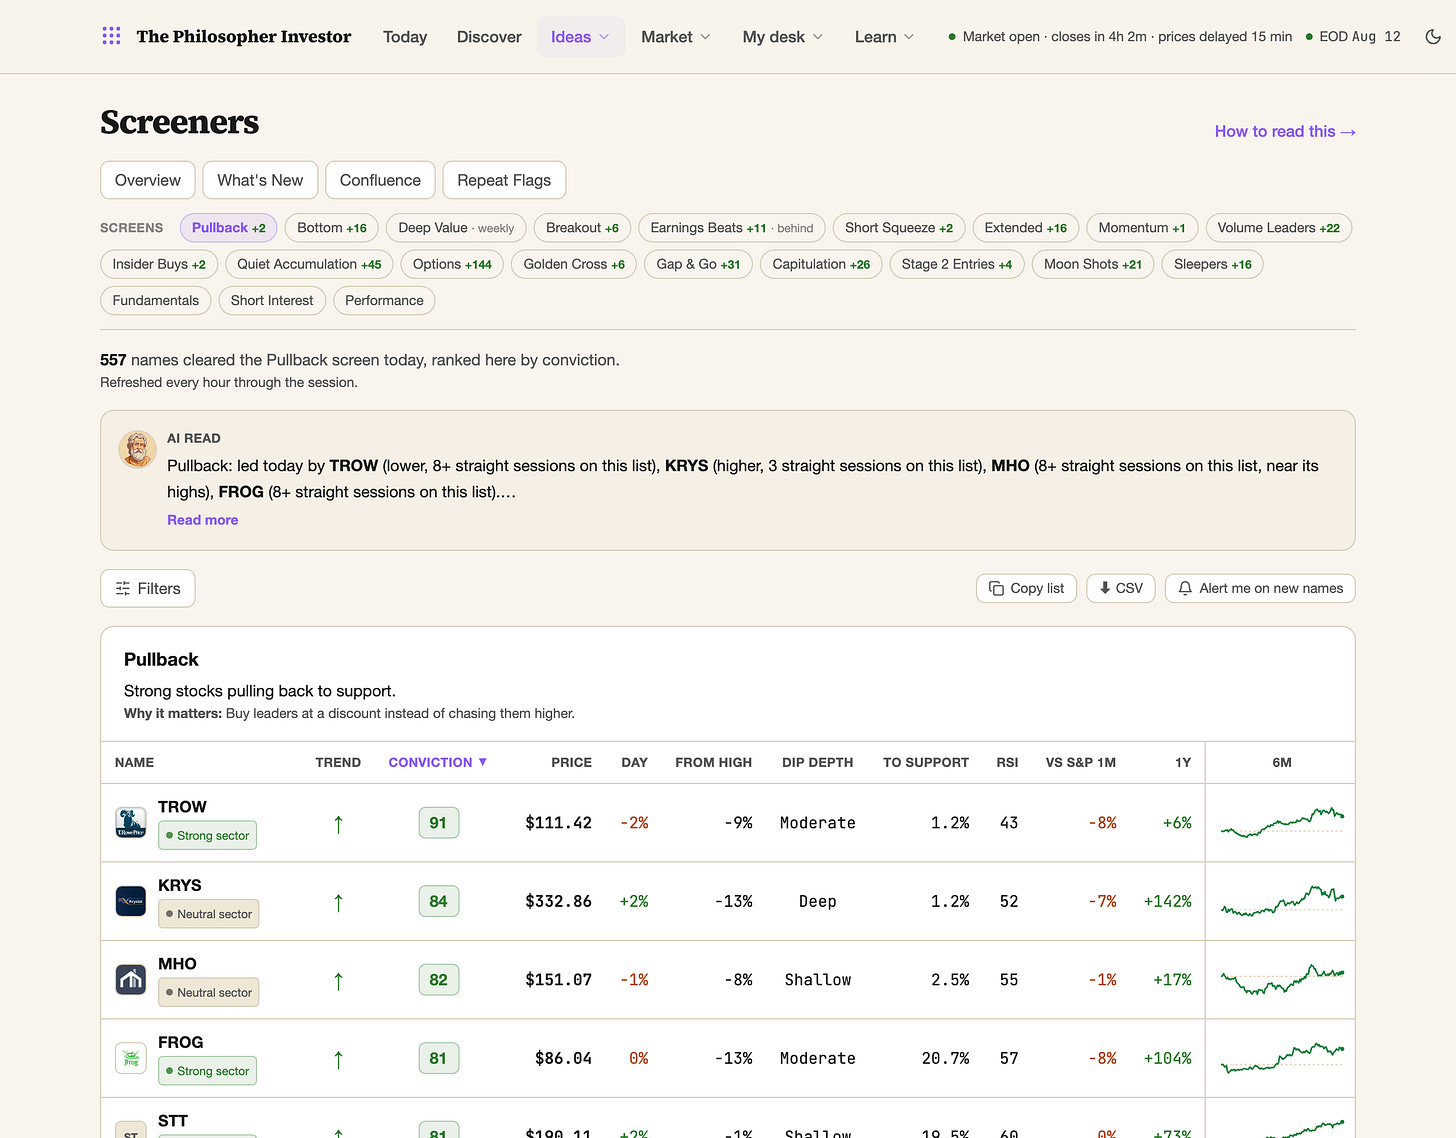Click the philosopher avatar in AI Read

coord(138,449)
